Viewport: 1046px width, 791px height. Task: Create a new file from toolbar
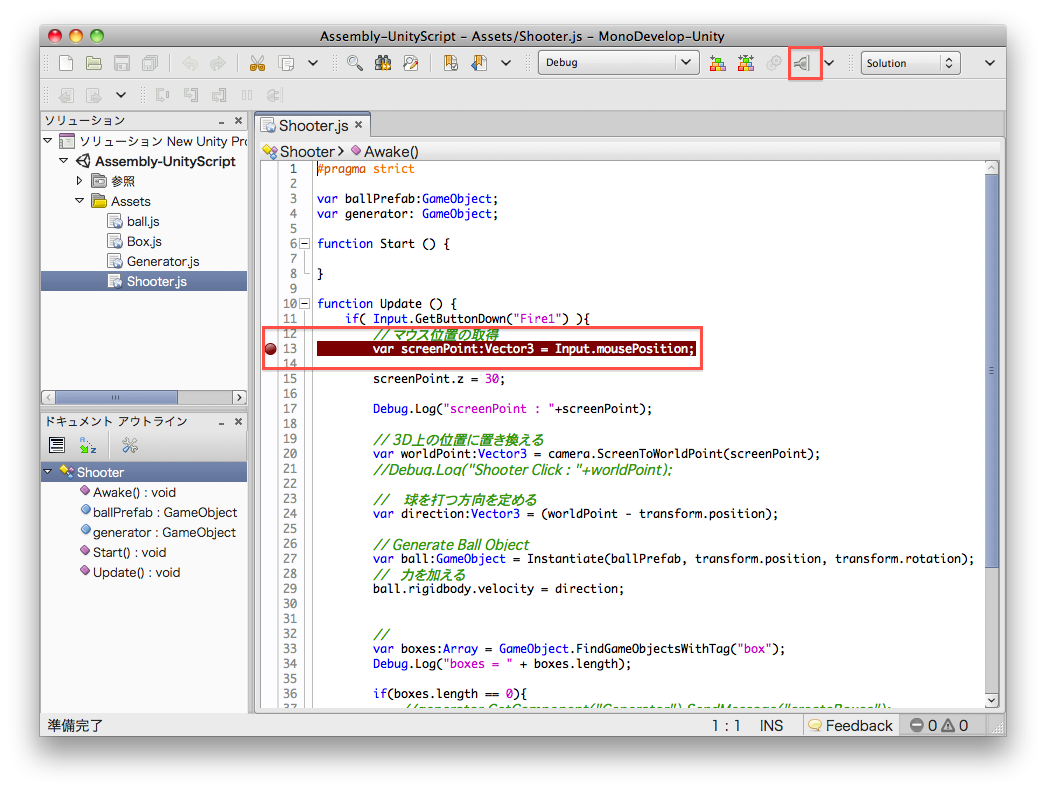[x=66, y=63]
